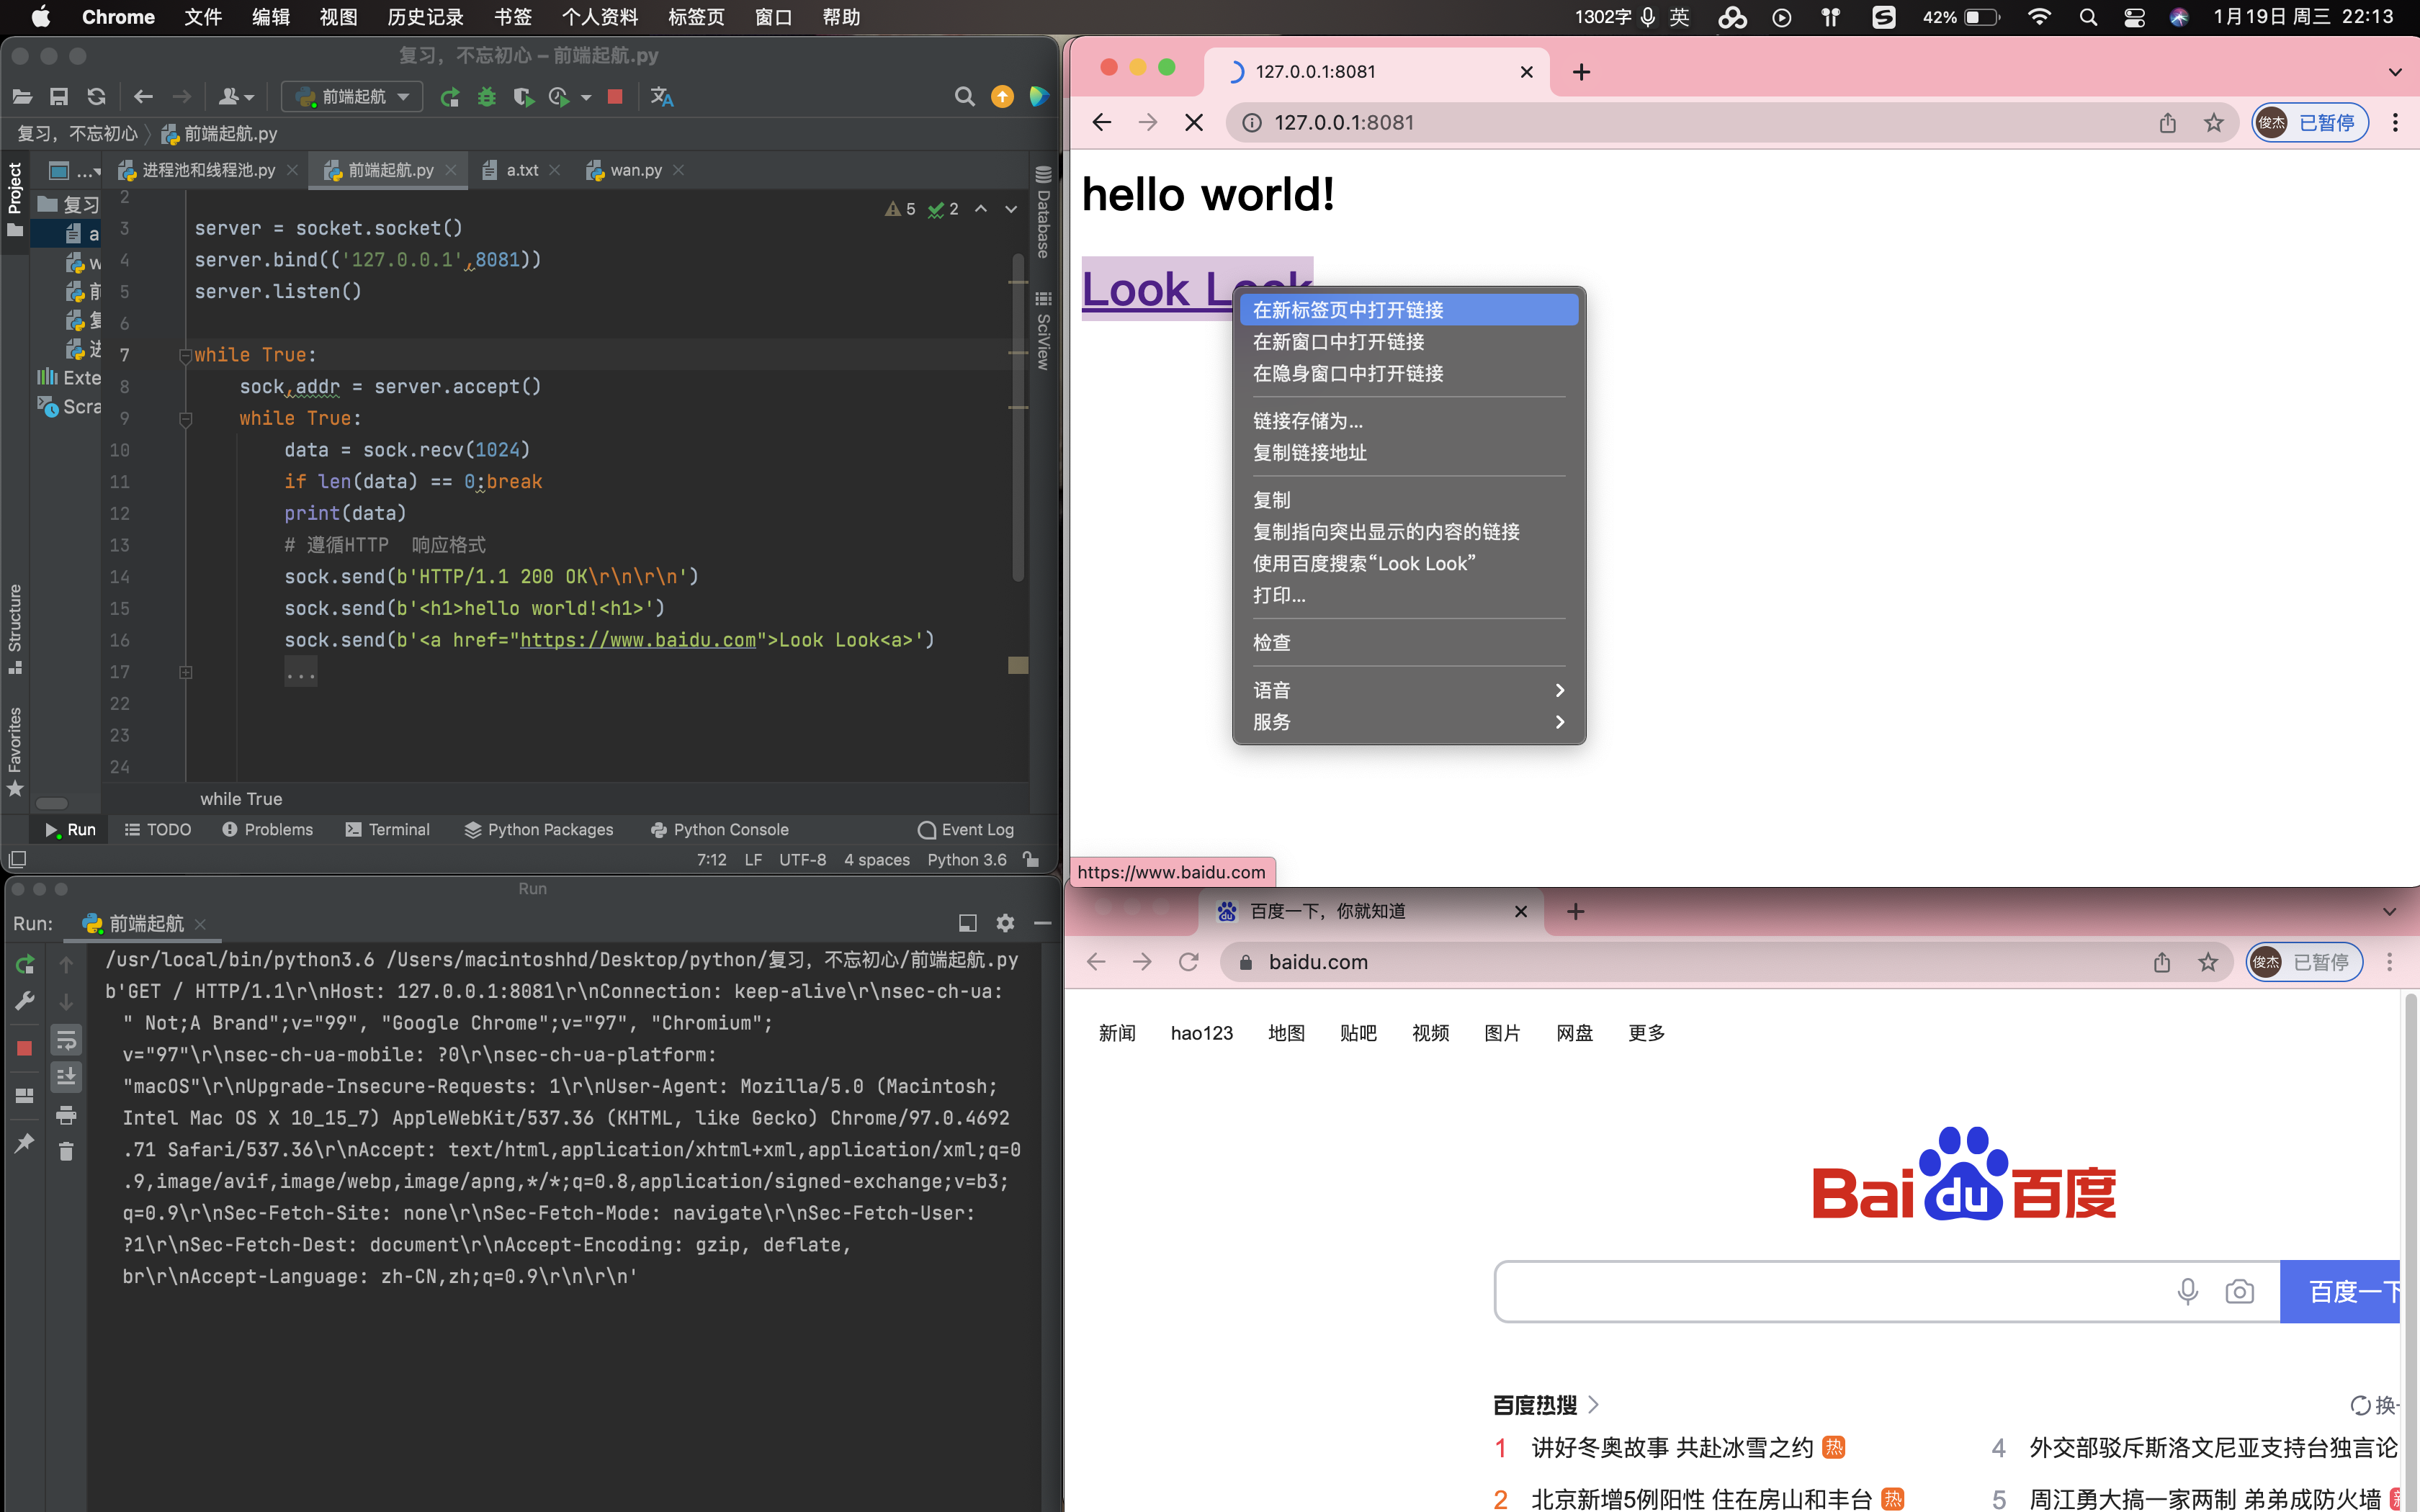Click the Debug bug icon in toolbar
The image size is (2420, 1512).
coord(487,97)
